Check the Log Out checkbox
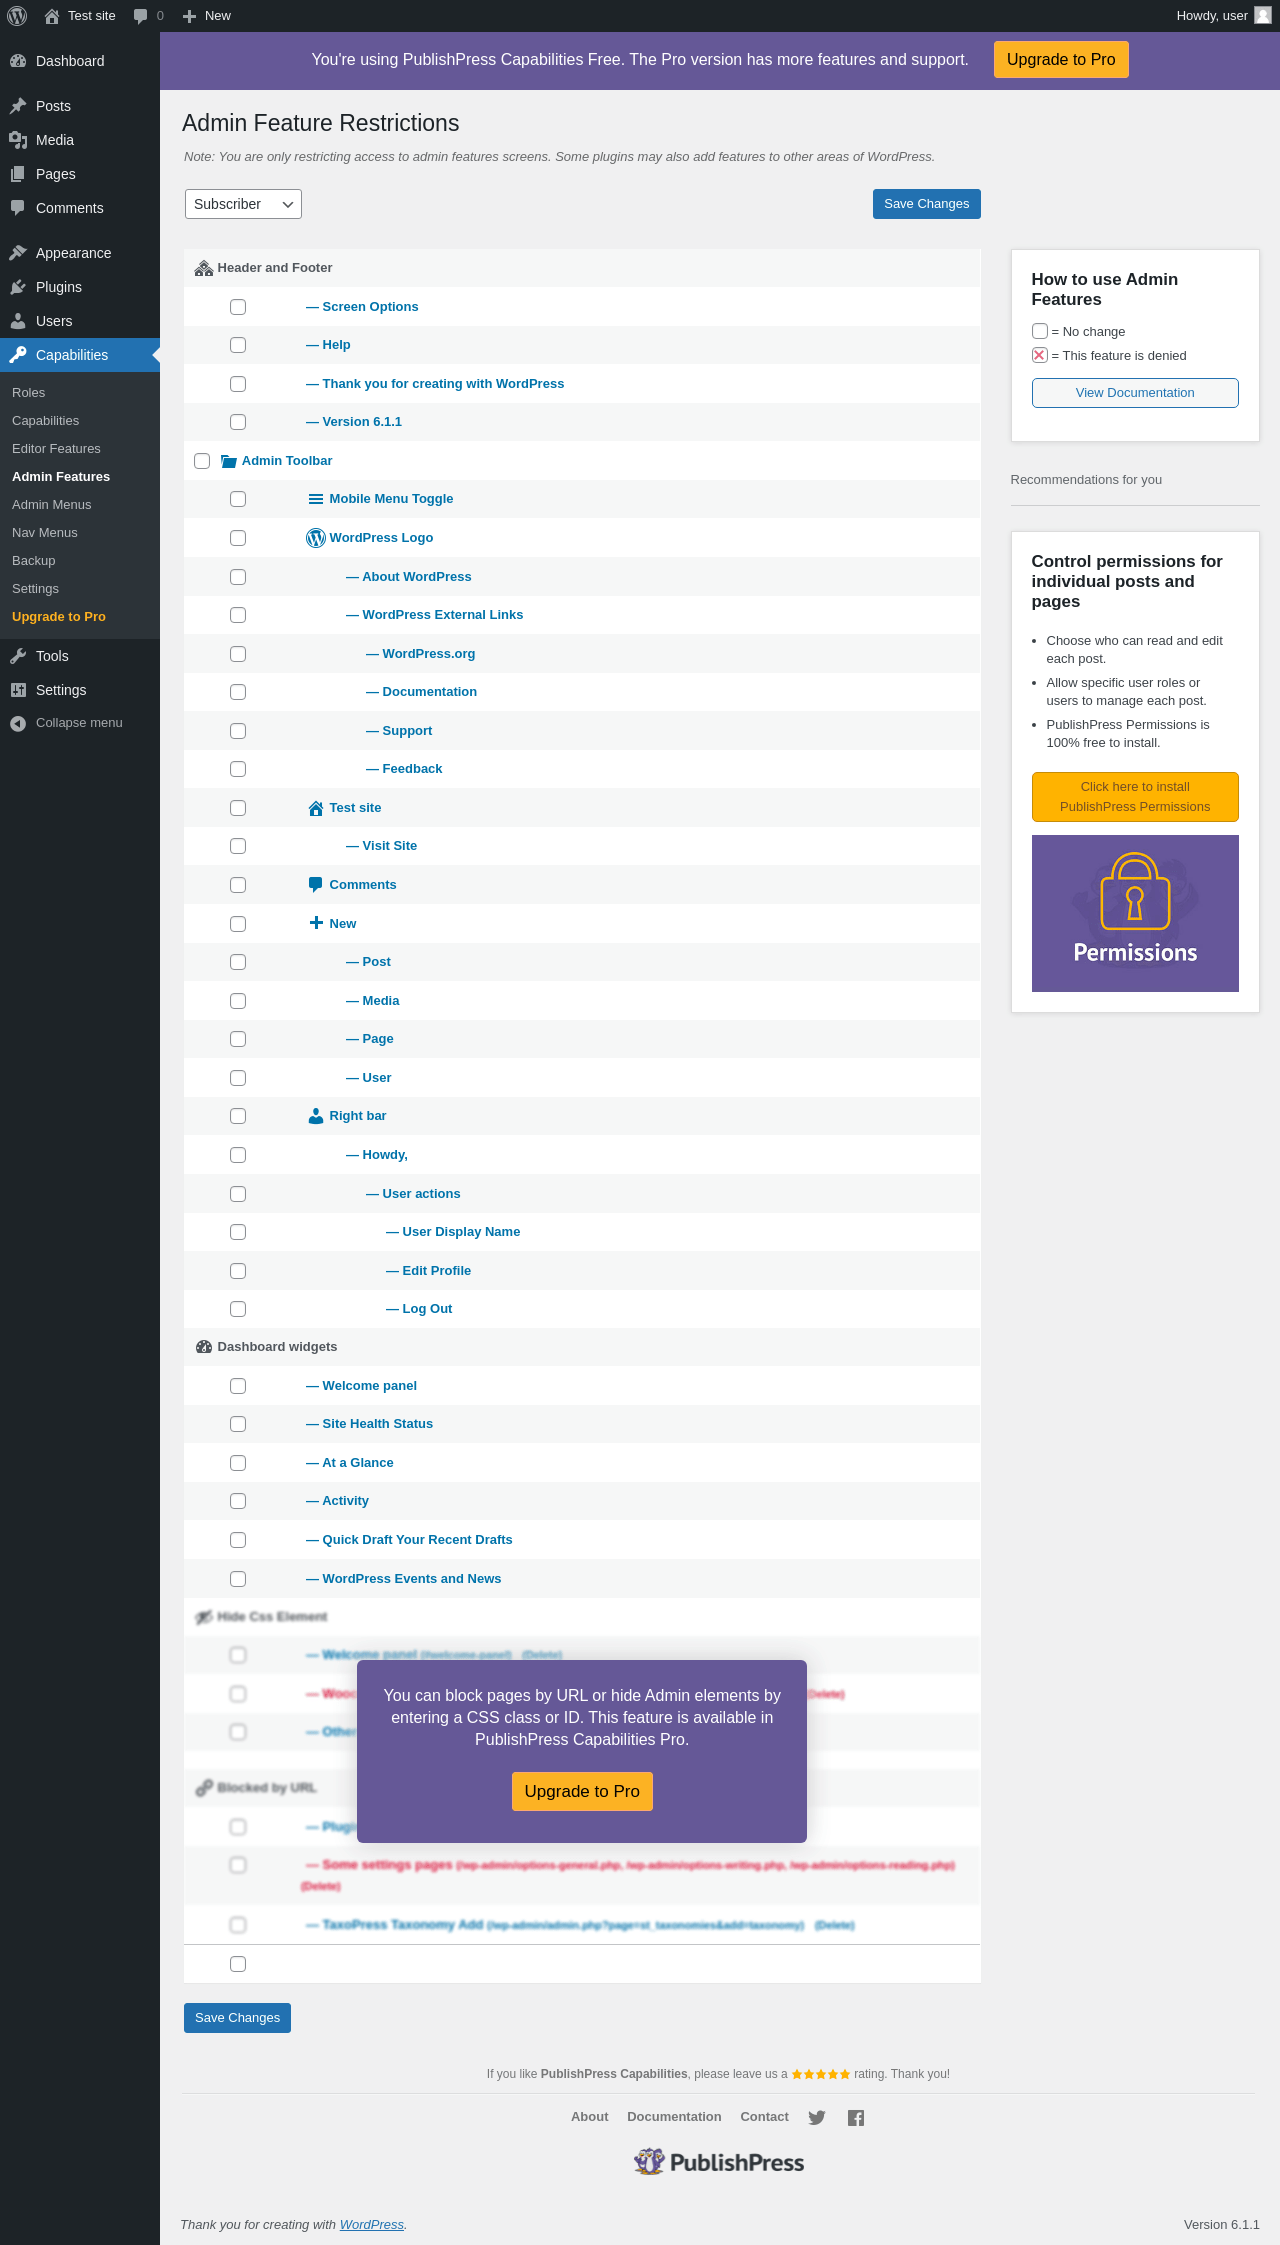The image size is (1280, 2245). pyautogui.click(x=238, y=1309)
